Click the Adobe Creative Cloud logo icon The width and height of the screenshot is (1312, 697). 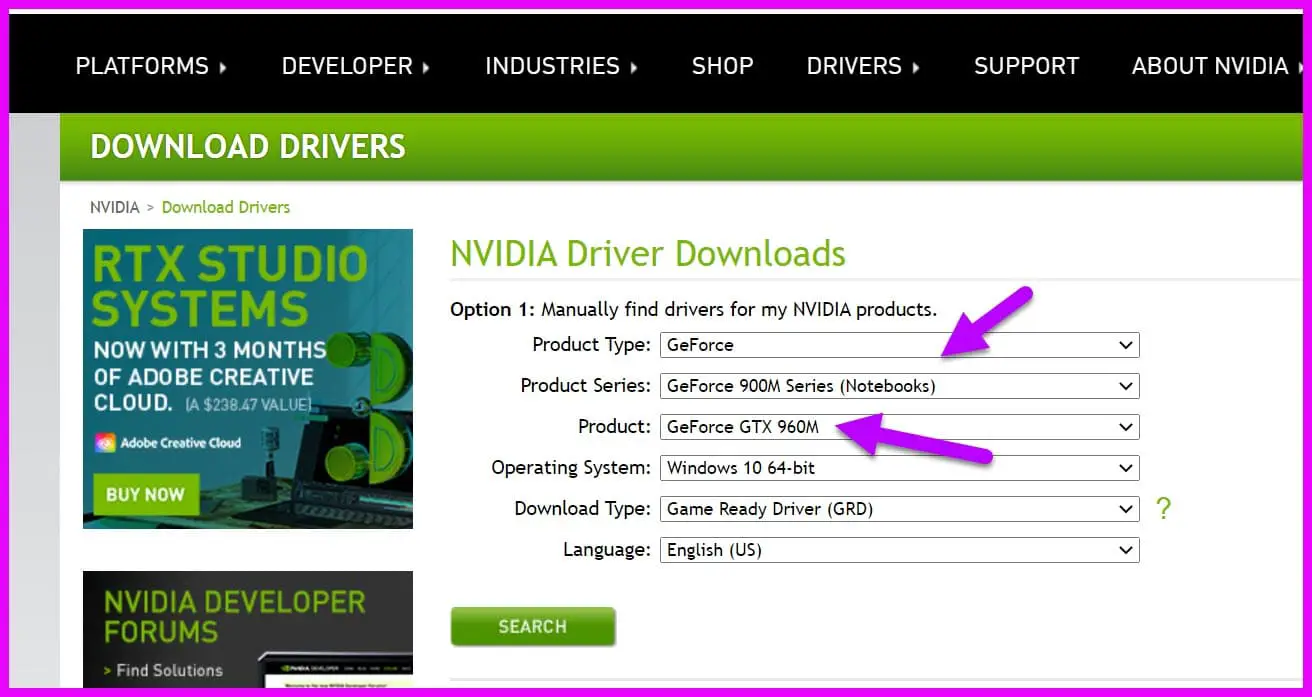[x=105, y=443]
